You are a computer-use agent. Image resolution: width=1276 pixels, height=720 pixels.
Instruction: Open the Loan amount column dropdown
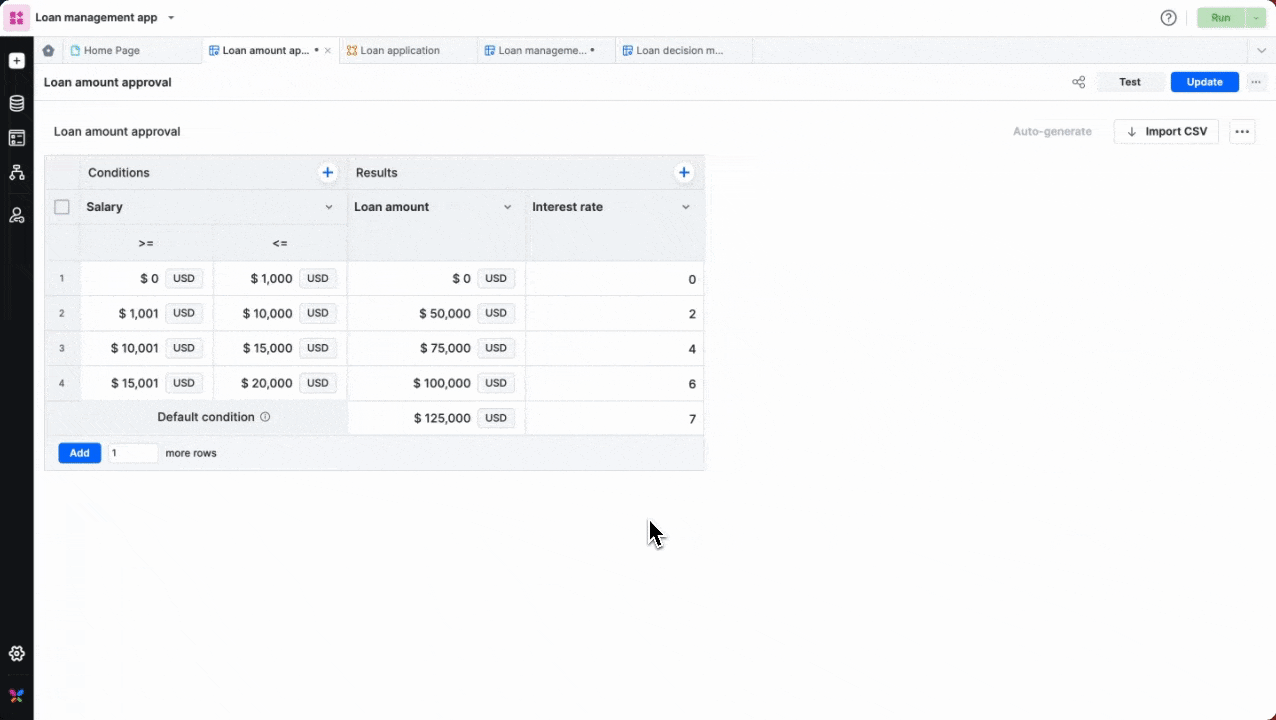(x=507, y=207)
